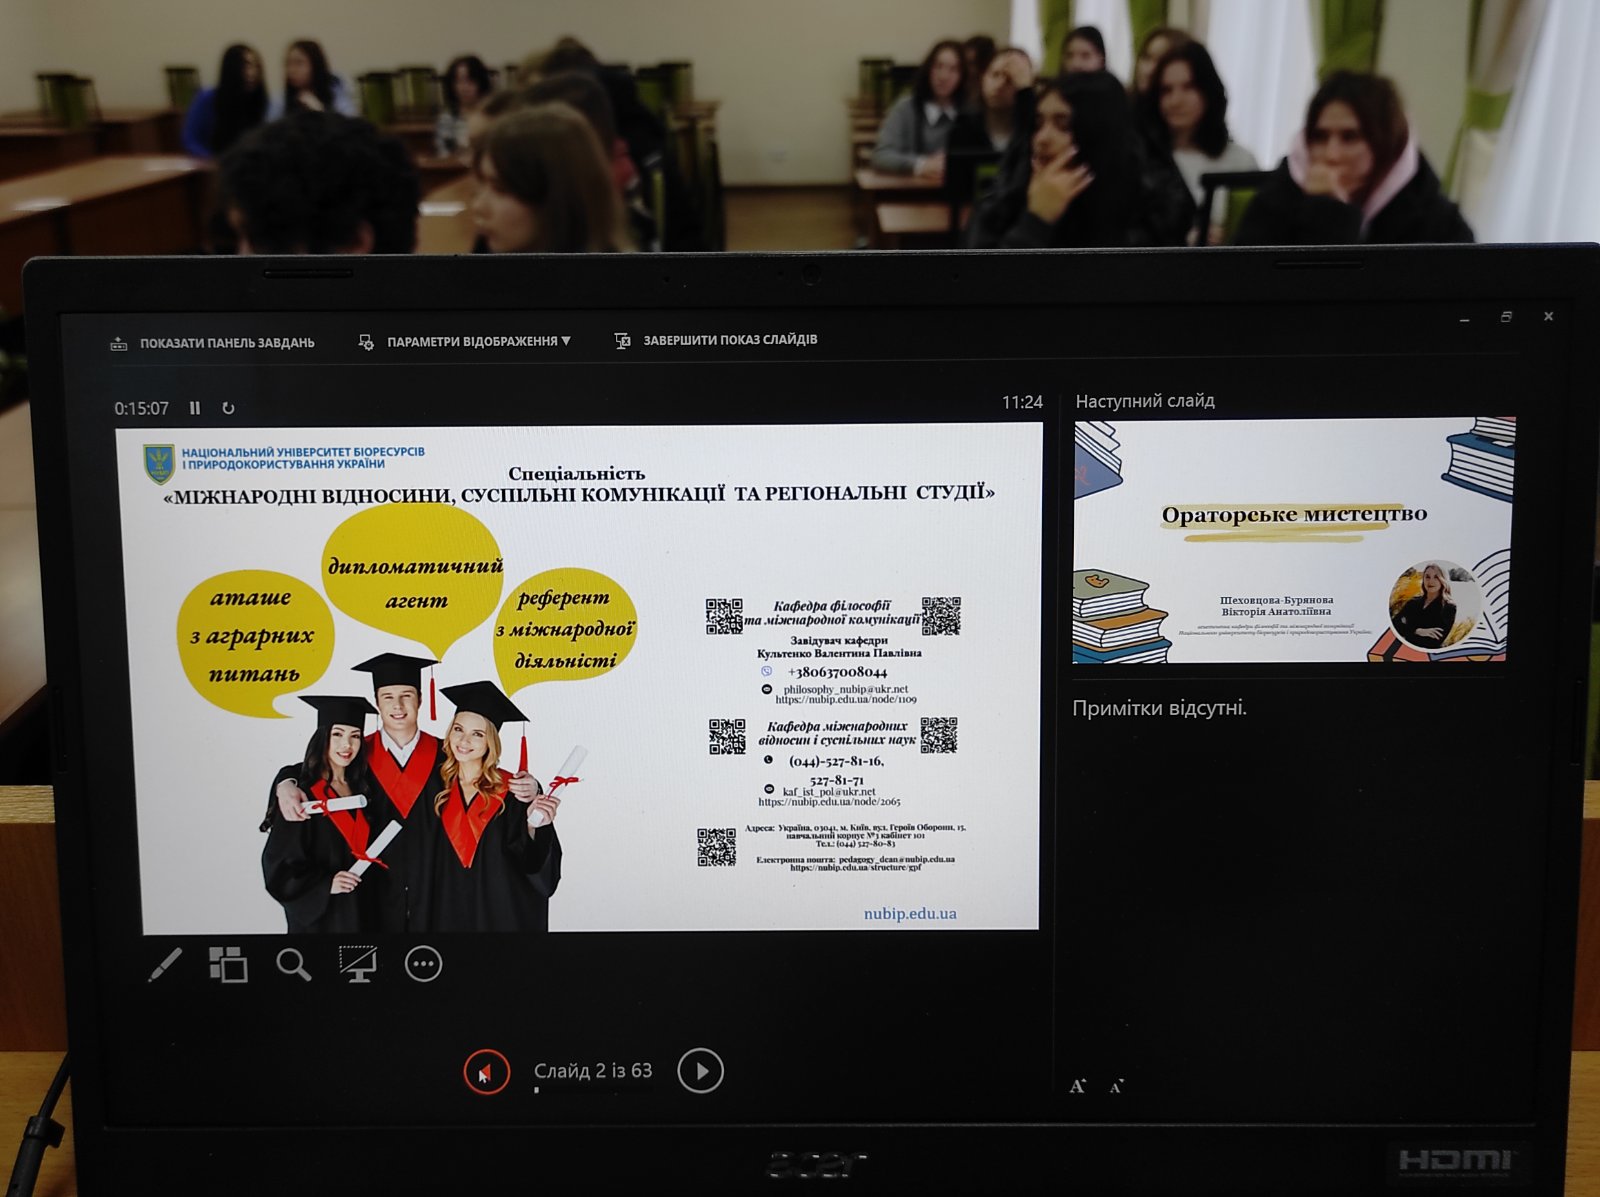Restore down the presenter view window
1600x1197 pixels.
tap(1506, 317)
